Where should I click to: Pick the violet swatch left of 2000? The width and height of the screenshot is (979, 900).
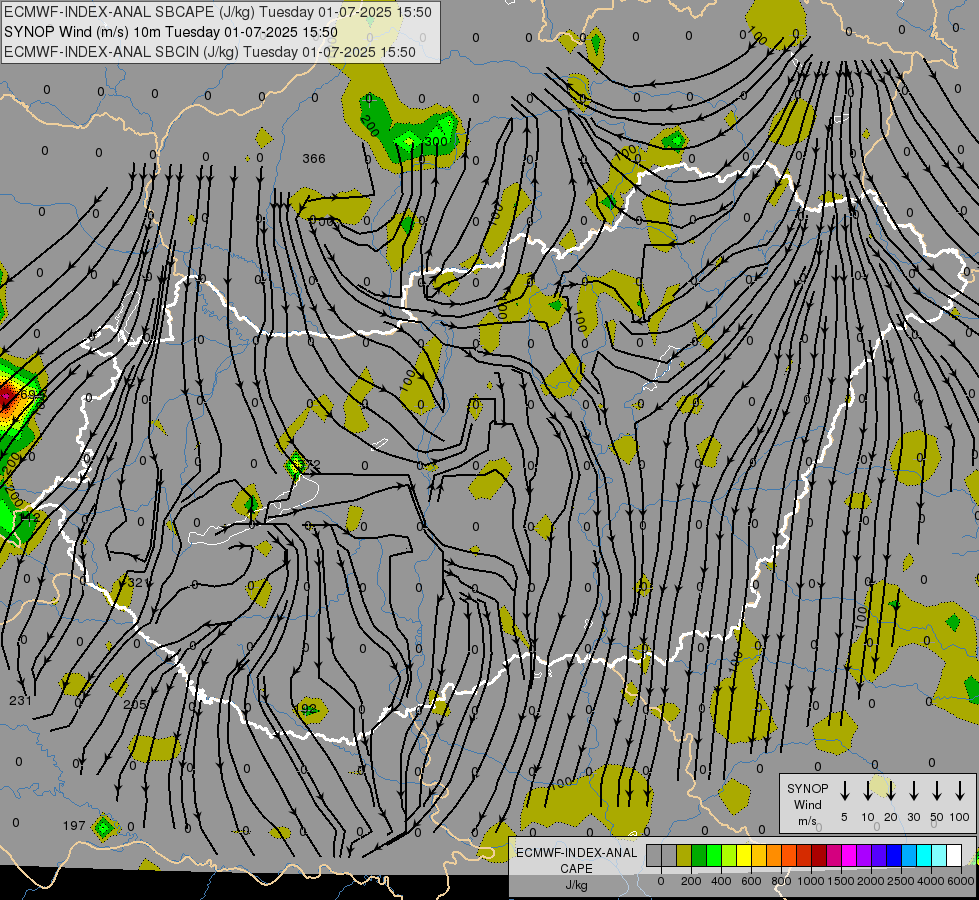coord(864,855)
